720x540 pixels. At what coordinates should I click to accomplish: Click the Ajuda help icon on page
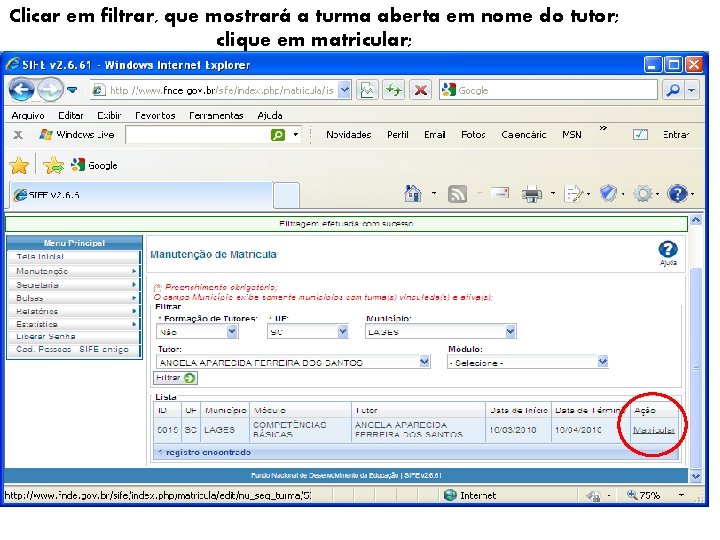668,253
